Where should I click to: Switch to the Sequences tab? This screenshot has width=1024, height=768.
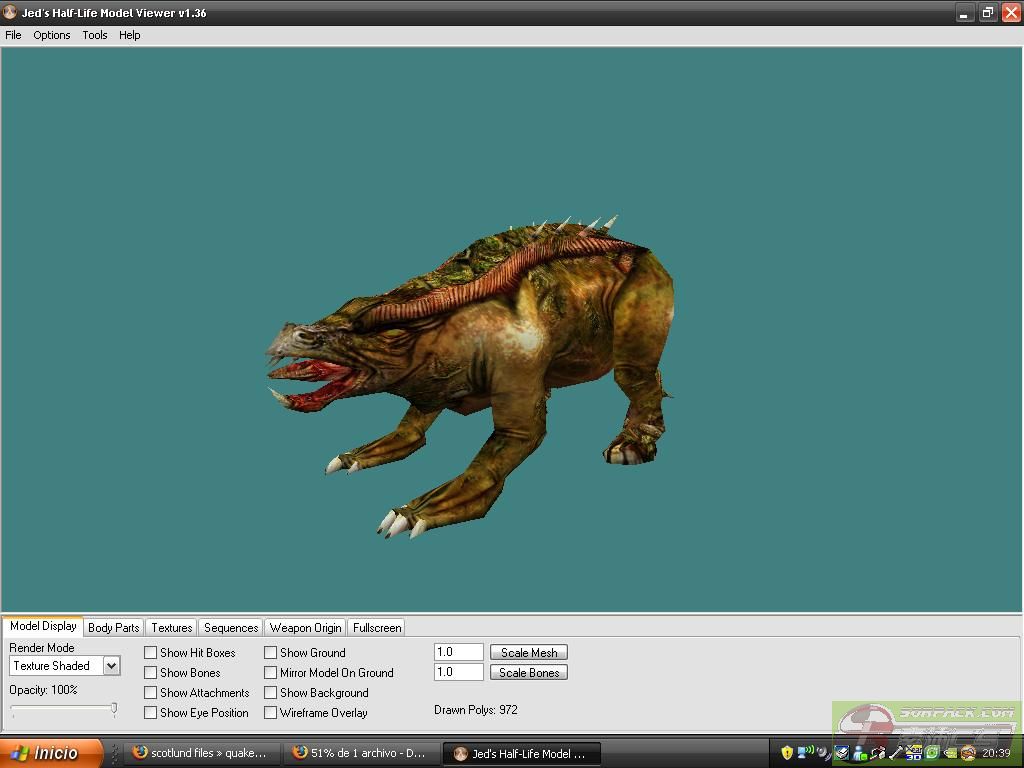[231, 628]
